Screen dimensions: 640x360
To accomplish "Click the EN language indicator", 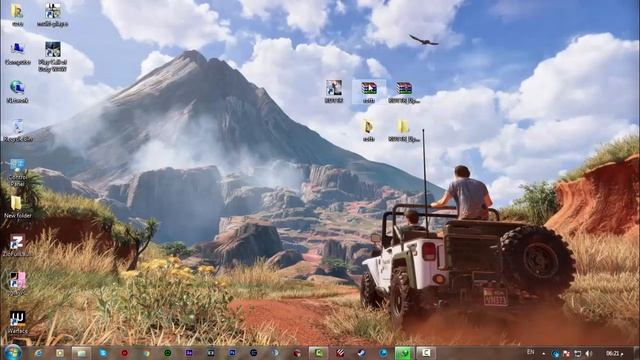I will click(x=530, y=352).
